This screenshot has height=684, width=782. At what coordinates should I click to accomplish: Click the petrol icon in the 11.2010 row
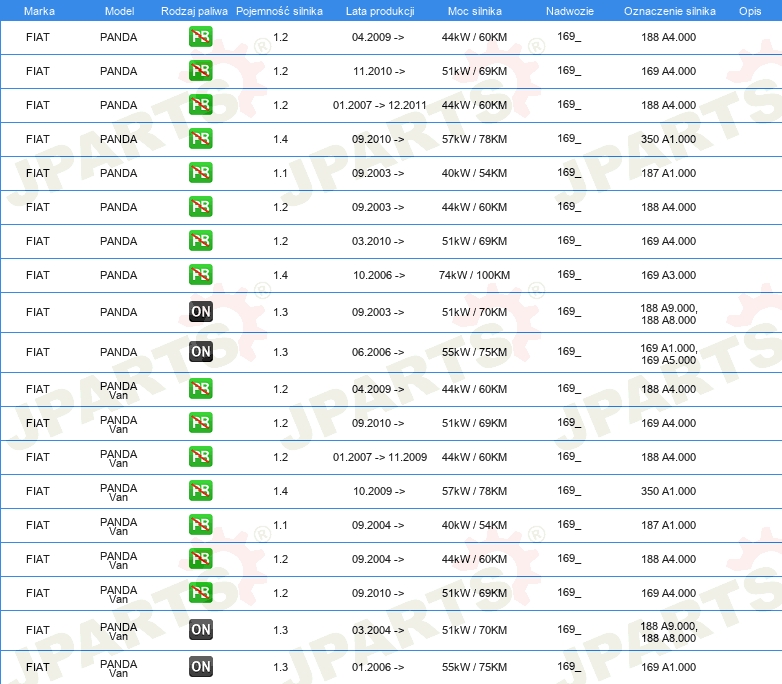click(200, 71)
